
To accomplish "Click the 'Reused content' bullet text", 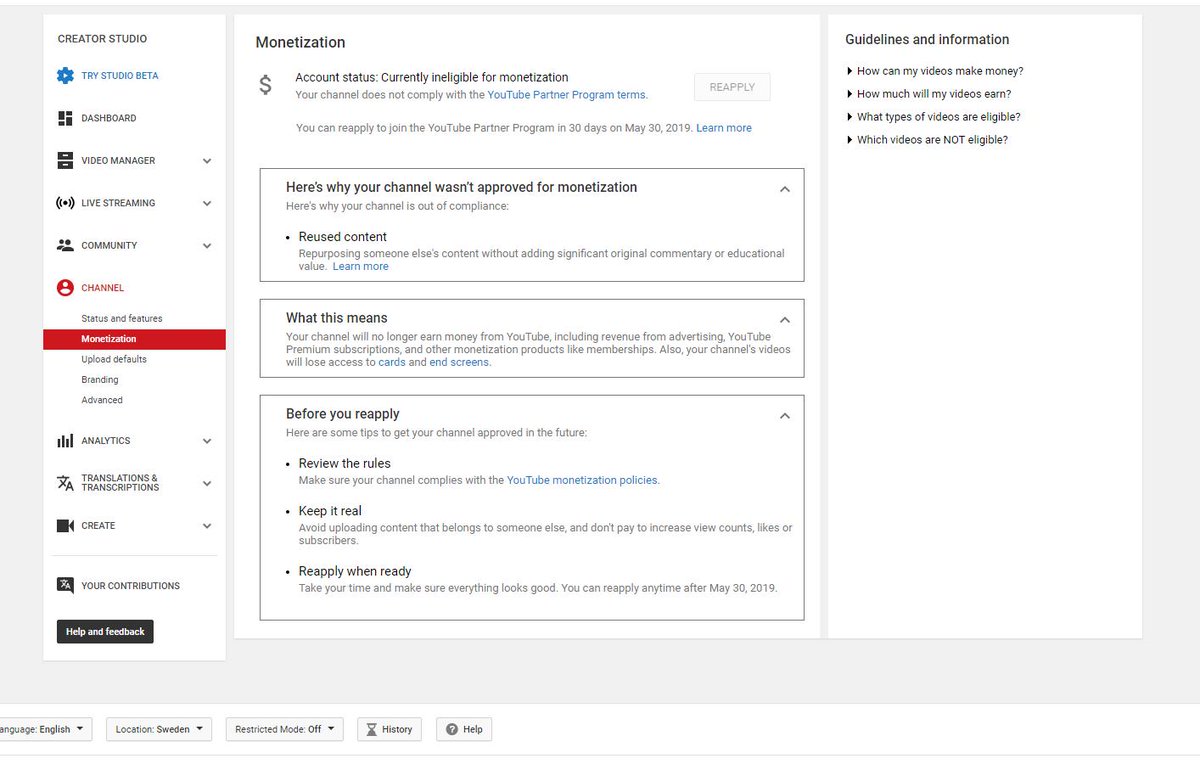I will (343, 237).
